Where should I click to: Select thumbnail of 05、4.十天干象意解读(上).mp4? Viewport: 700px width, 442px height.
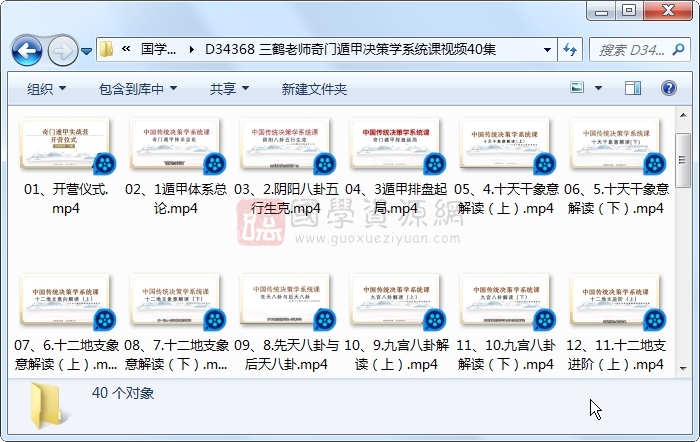click(504, 143)
